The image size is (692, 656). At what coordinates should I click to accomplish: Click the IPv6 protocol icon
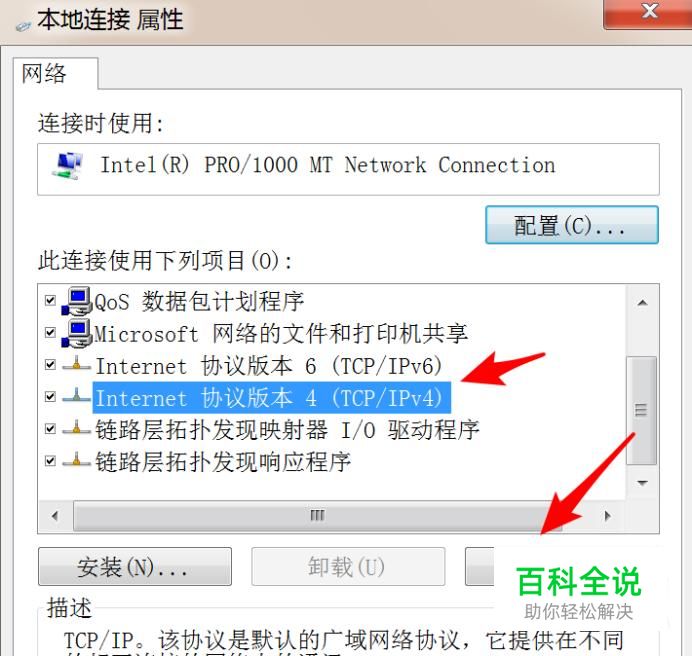point(76,365)
